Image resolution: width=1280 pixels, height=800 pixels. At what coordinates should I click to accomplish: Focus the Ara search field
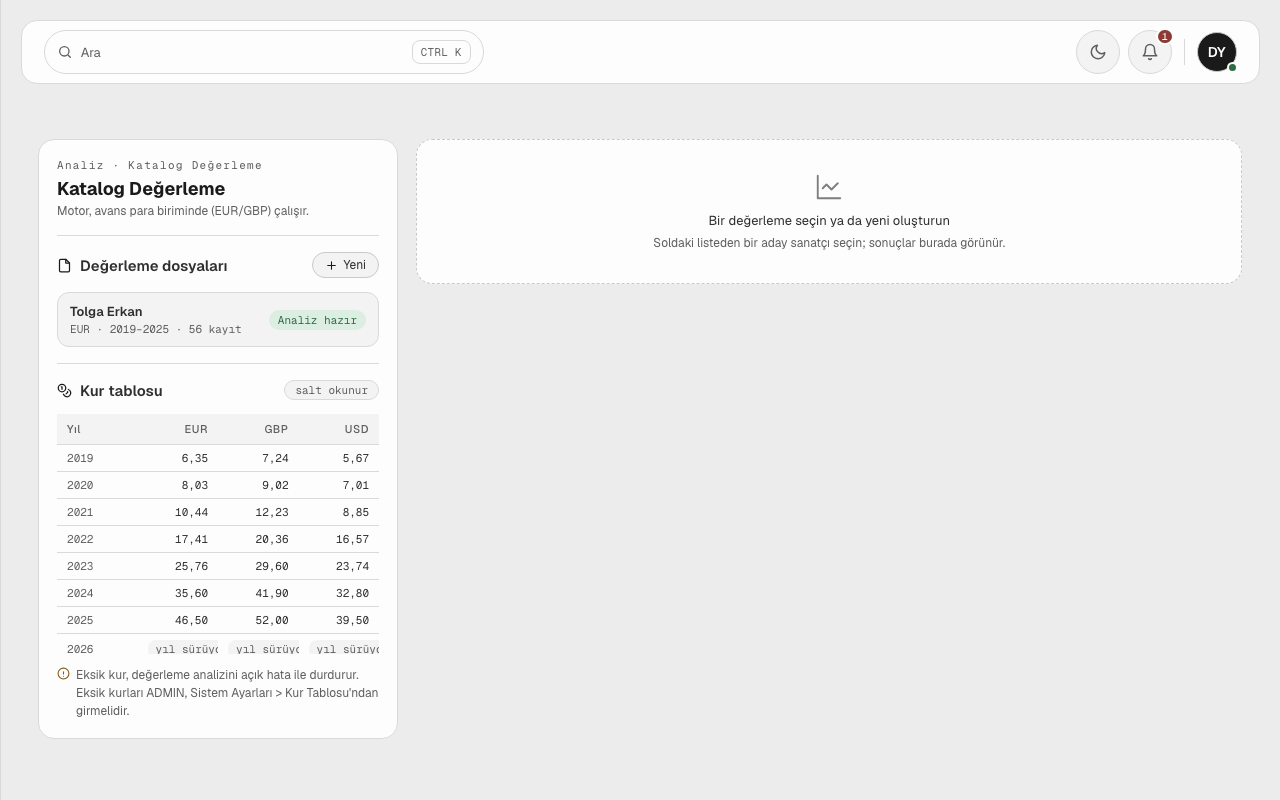[x=264, y=52]
